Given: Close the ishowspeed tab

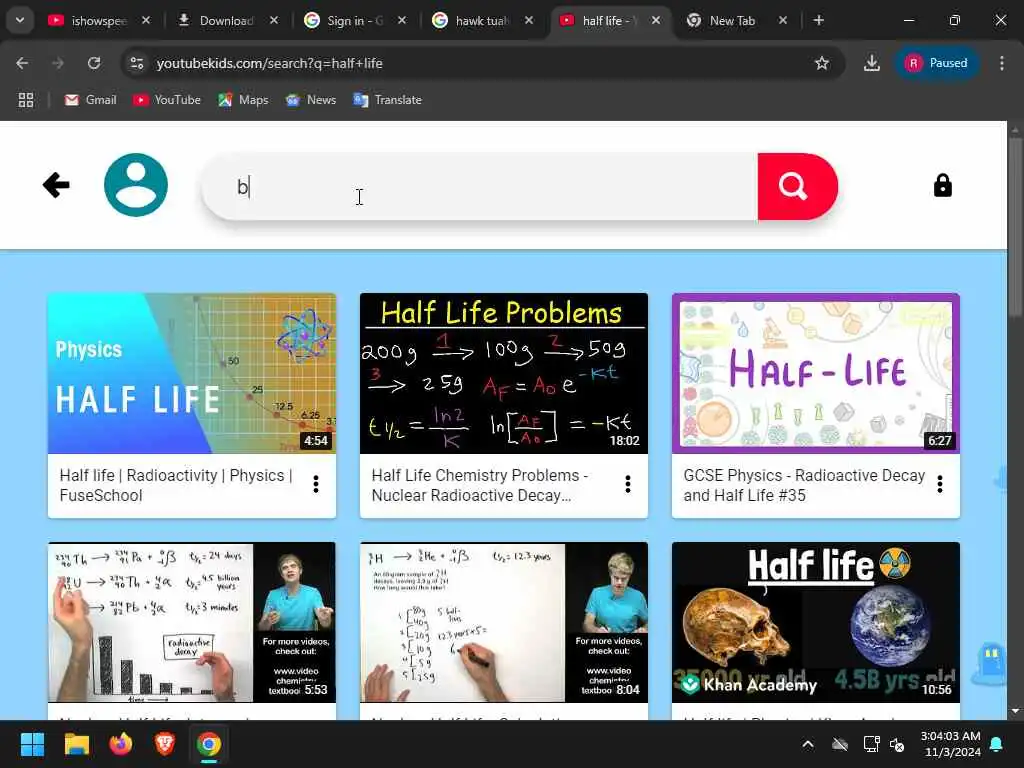Looking at the screenshot, I should coord(146,21).
